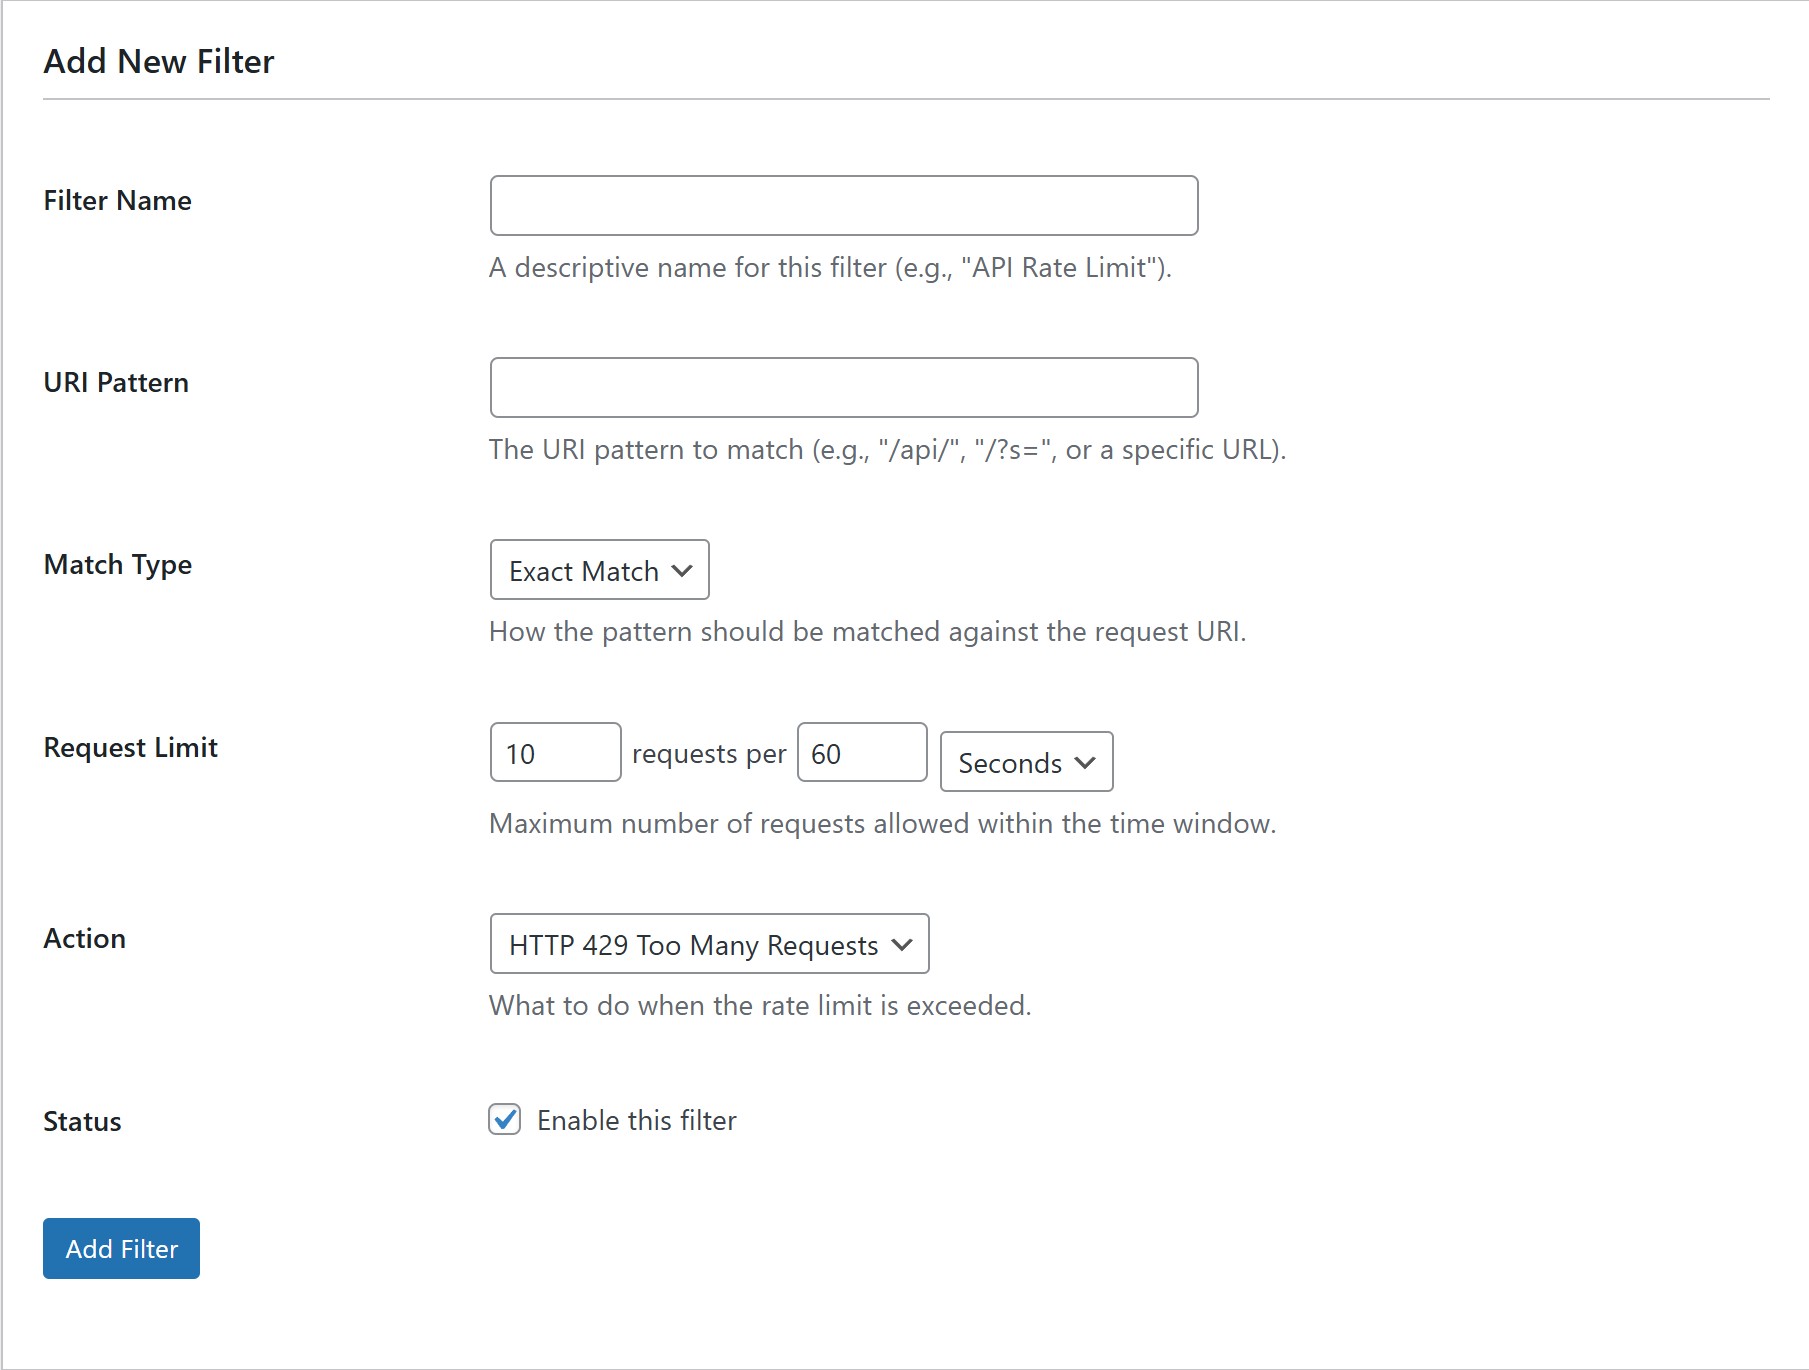This screenshot has width=1809, height=1370.
Task: Click the Request Limit label
Action: coord(130,747)
